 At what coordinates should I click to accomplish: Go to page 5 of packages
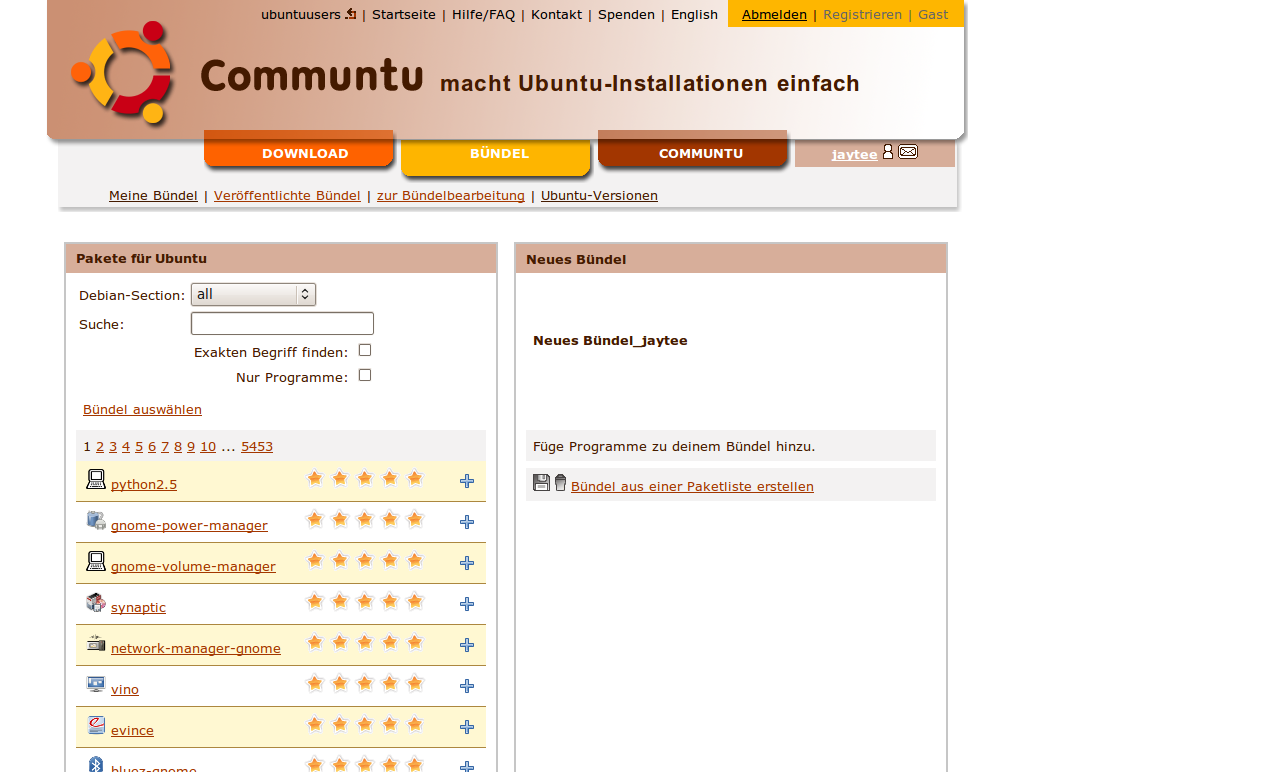click(139, 446)
